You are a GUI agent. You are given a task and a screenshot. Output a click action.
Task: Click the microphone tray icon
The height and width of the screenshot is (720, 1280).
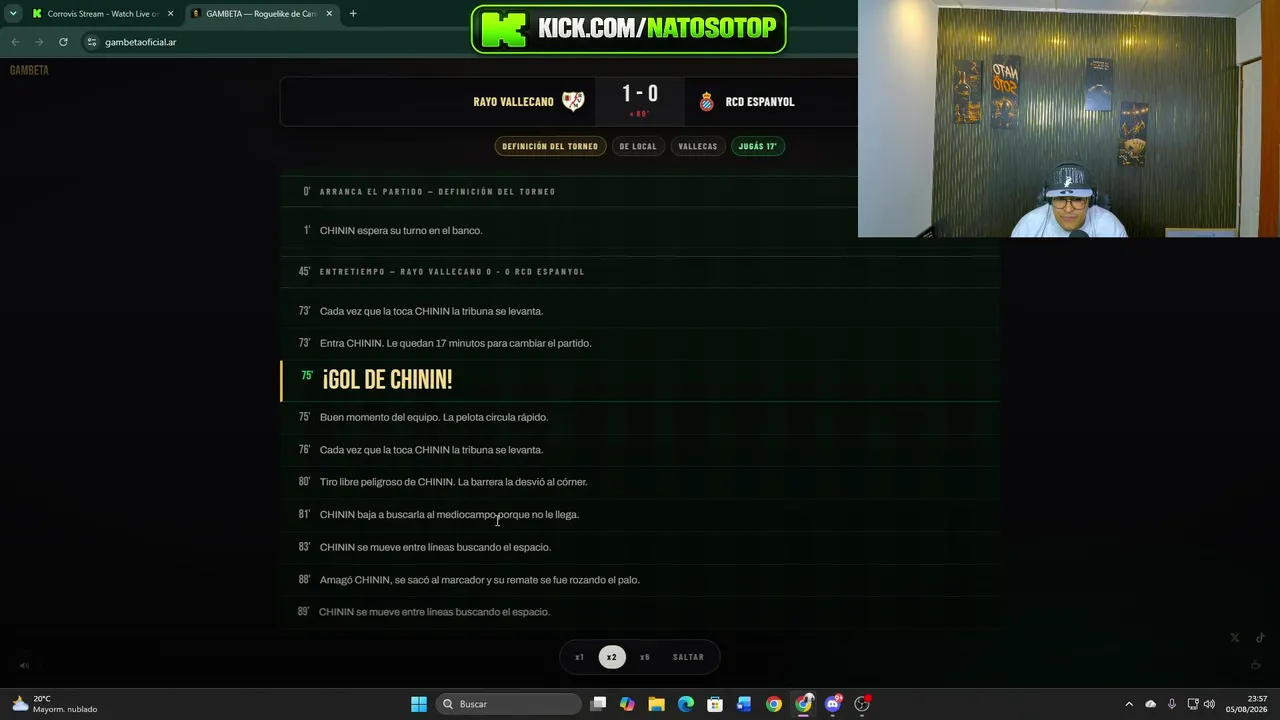pyautogui.click(x=1172, y=704)
